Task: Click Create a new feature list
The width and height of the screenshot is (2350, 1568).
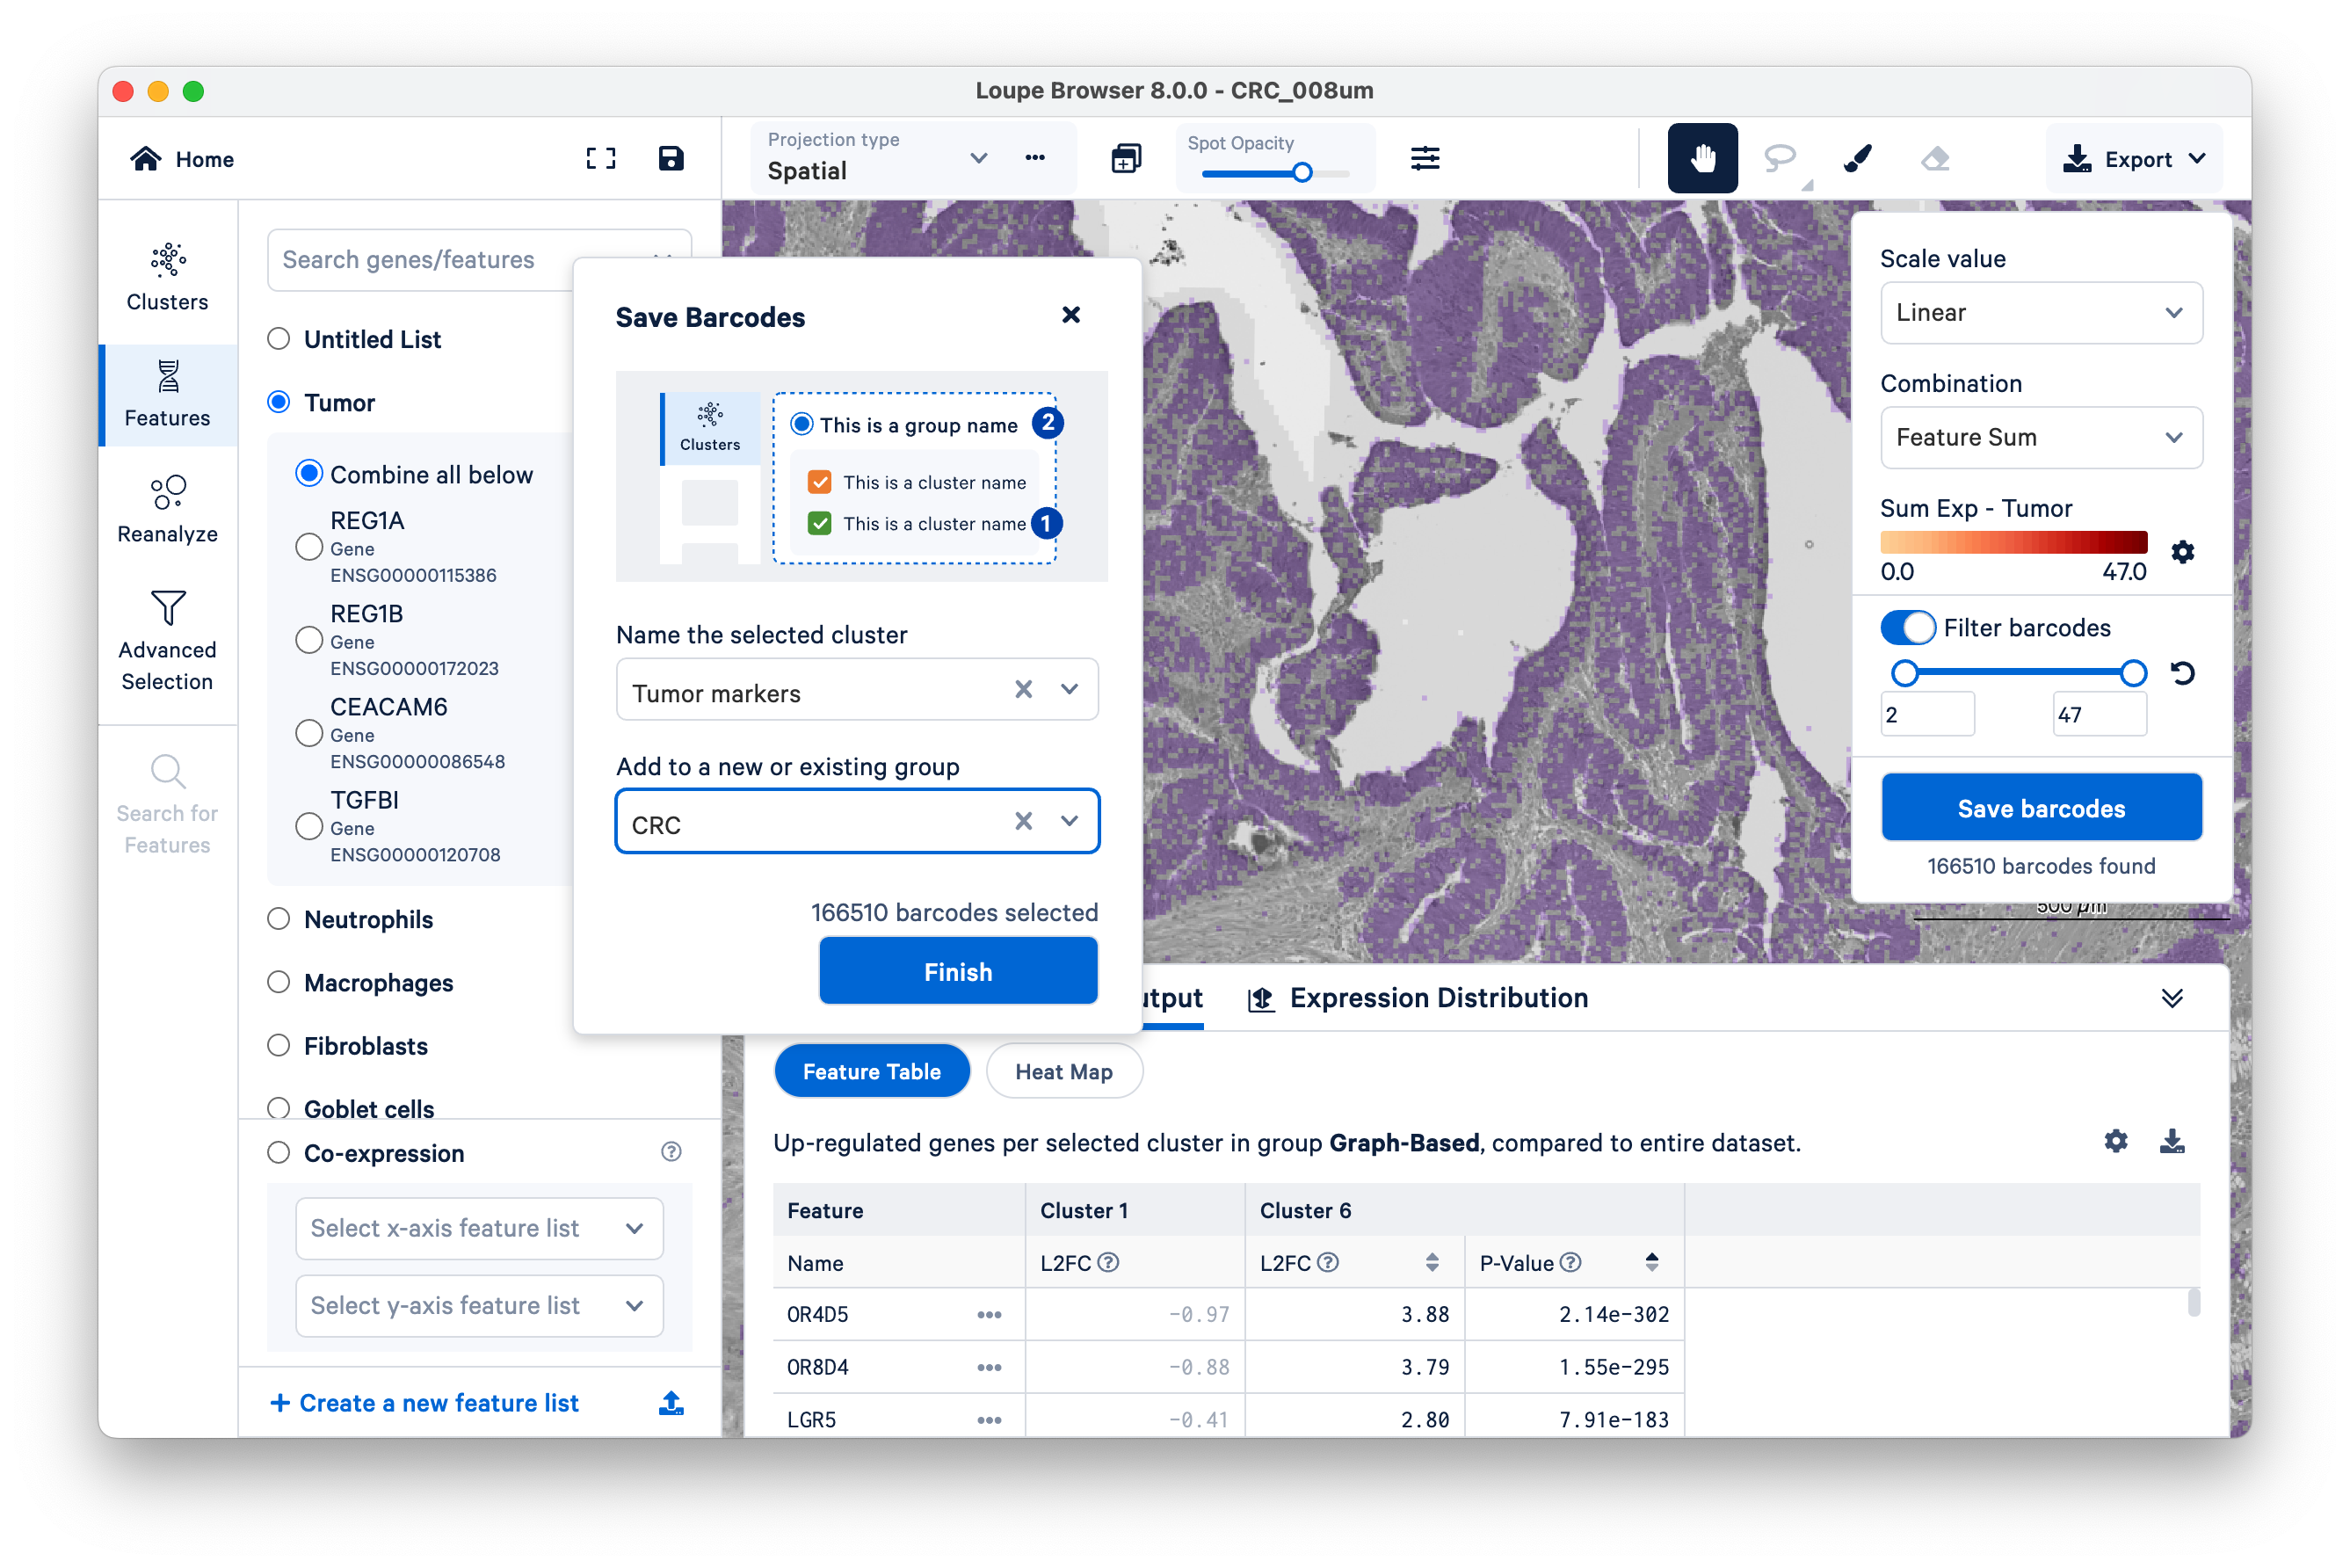Action: pyautogui.click(x=425, y=1402)
